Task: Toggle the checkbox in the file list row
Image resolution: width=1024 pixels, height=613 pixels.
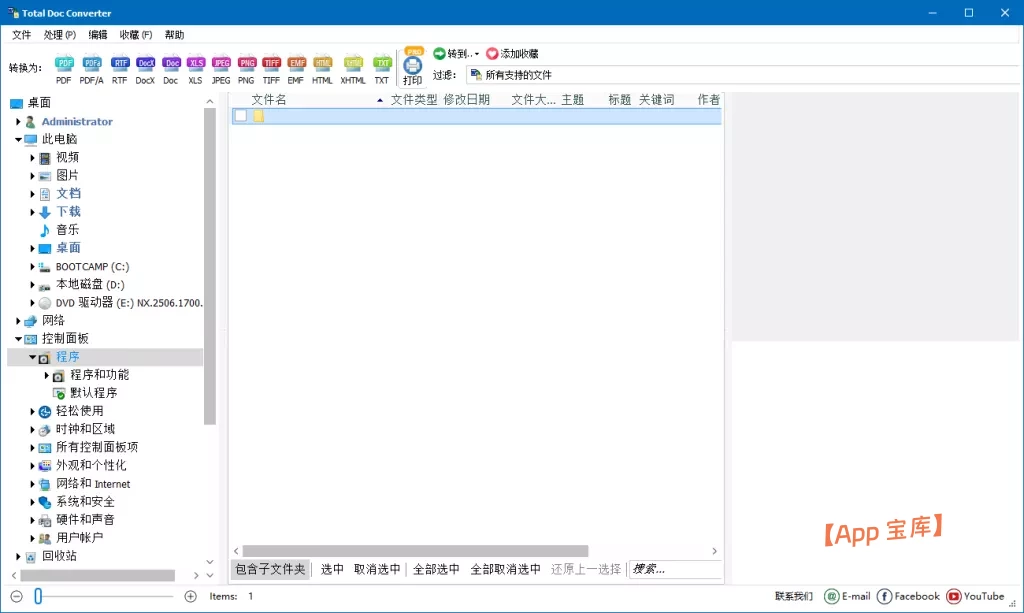Action: [x=240, y=115]
